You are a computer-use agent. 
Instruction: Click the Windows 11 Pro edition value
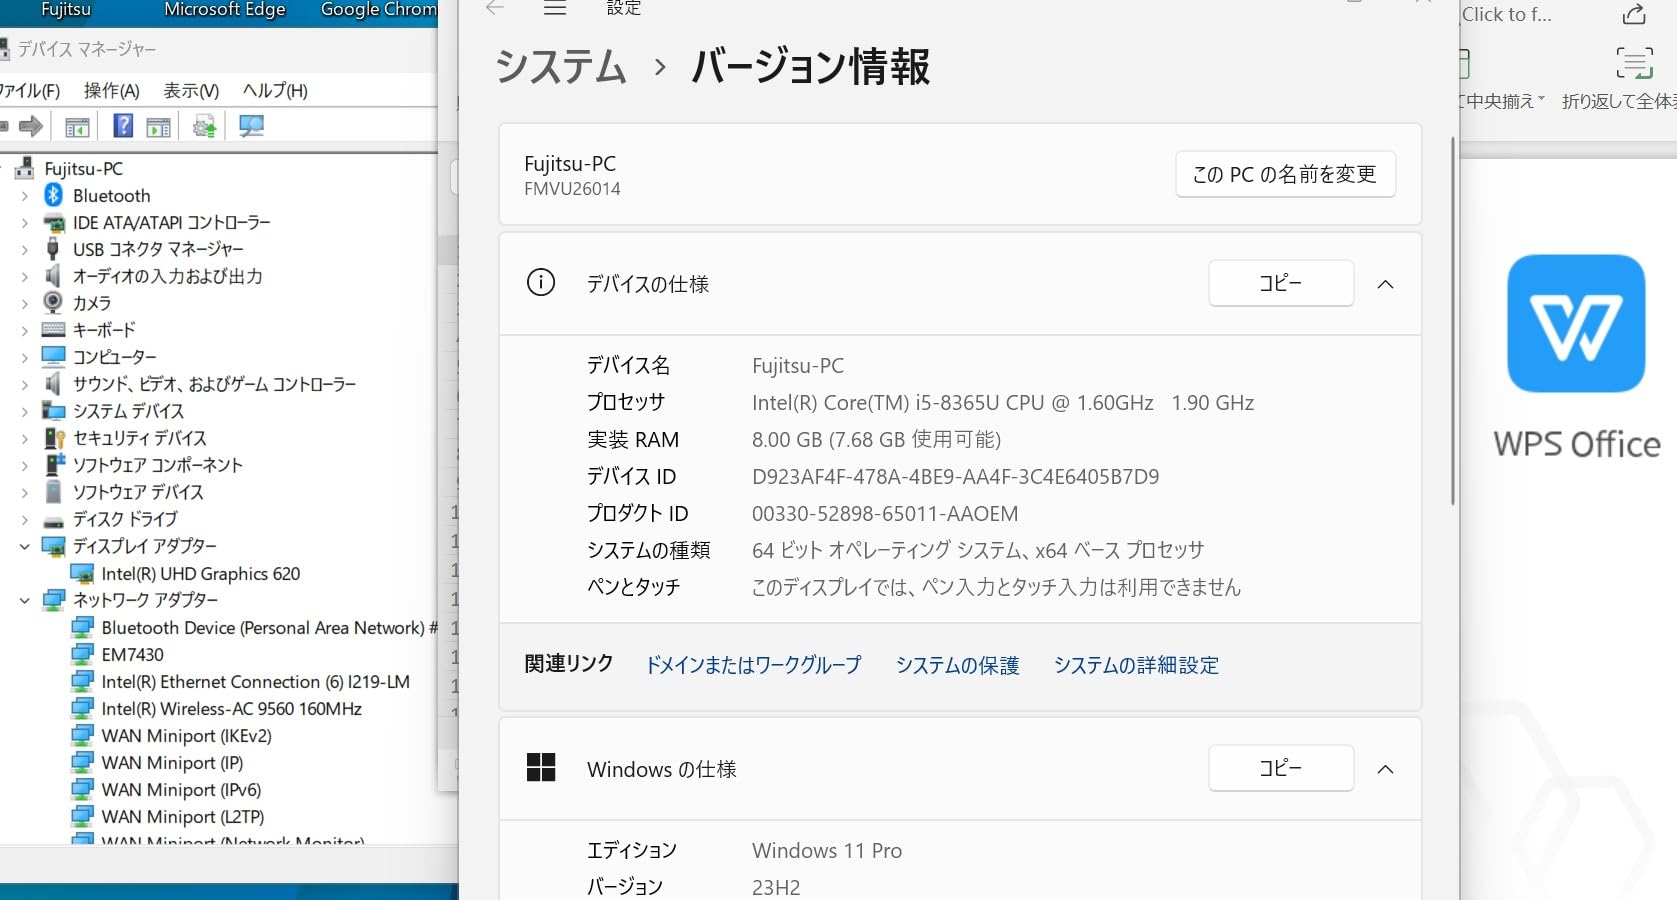coord(827,850)
